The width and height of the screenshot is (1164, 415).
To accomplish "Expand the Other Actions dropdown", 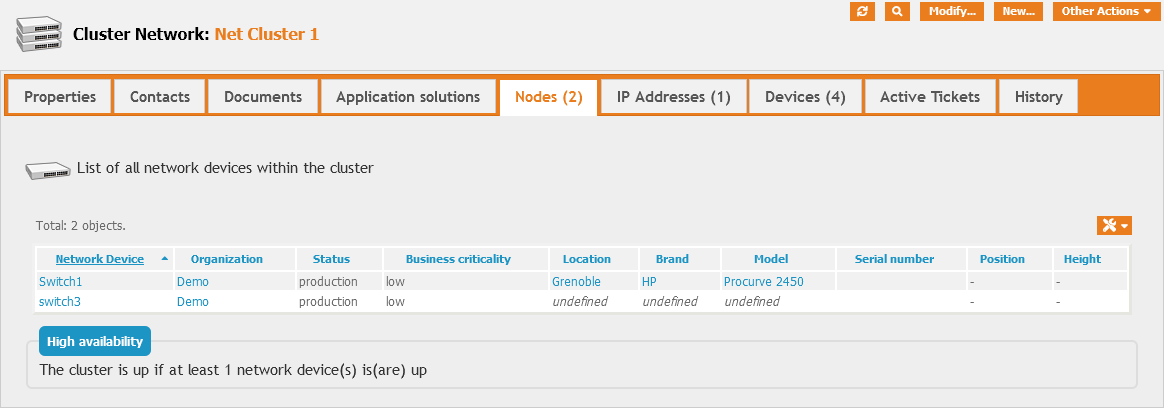I will click(1106, 11).
